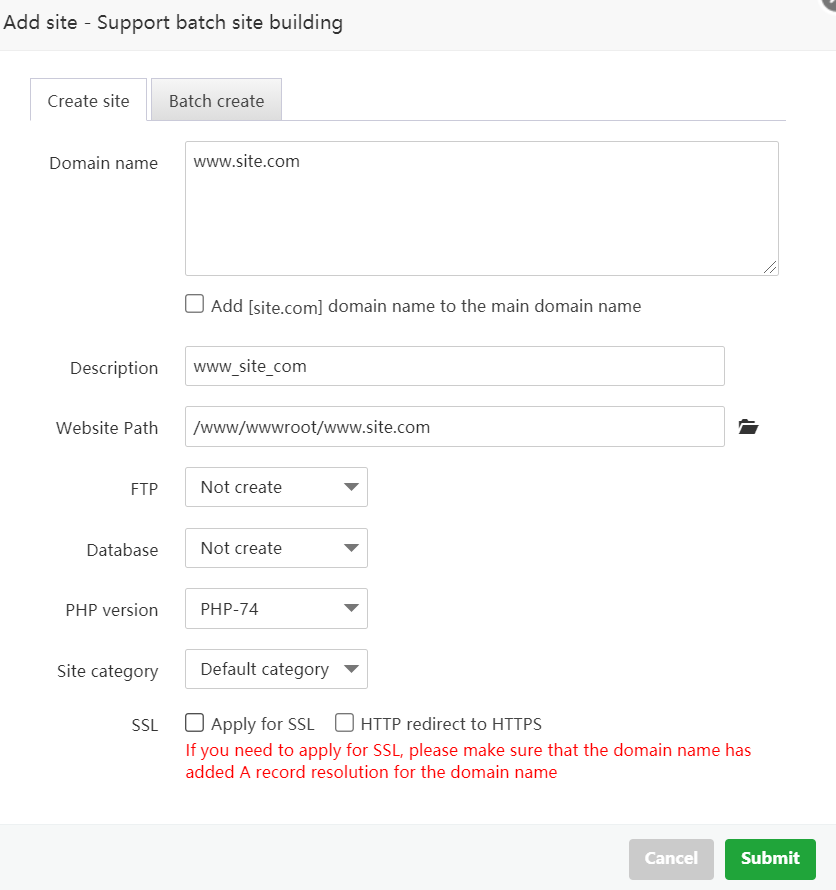
Task: Select the Create site tab
Action: click(88, 101)
